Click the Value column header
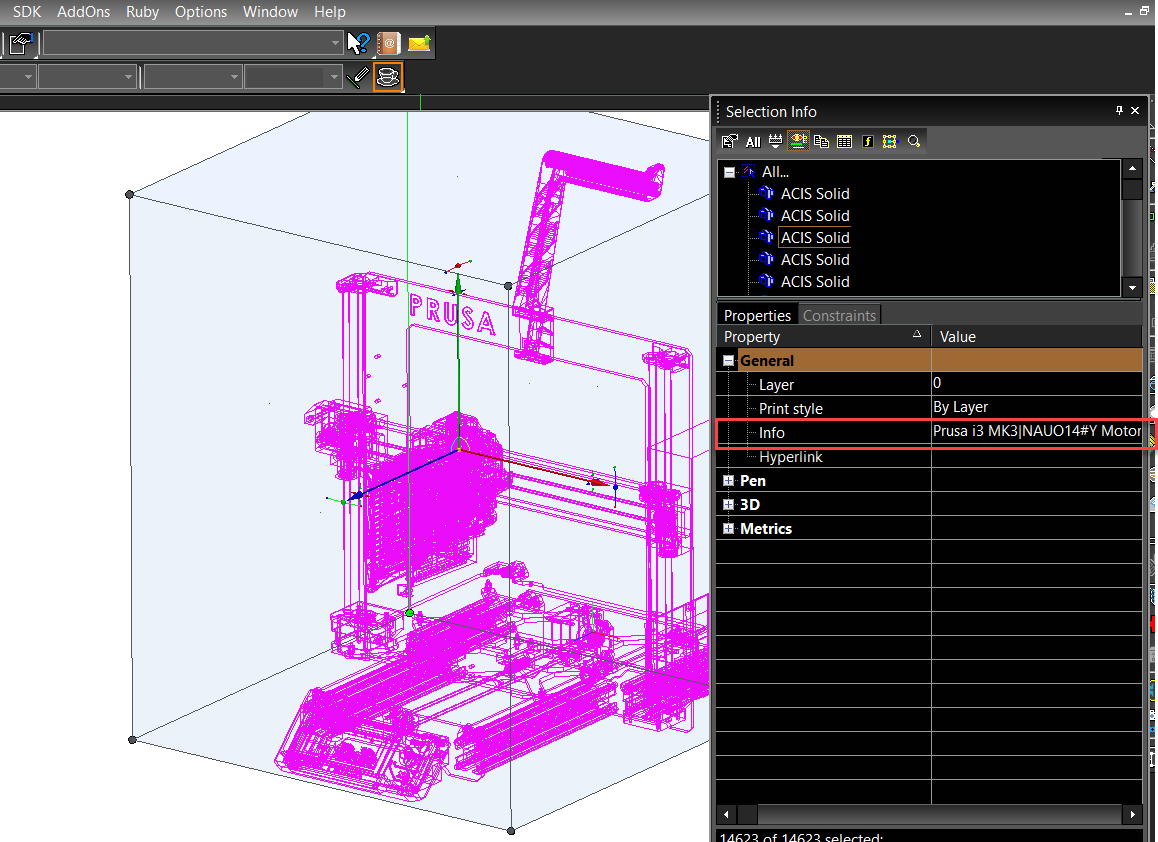 point(1037,337)
